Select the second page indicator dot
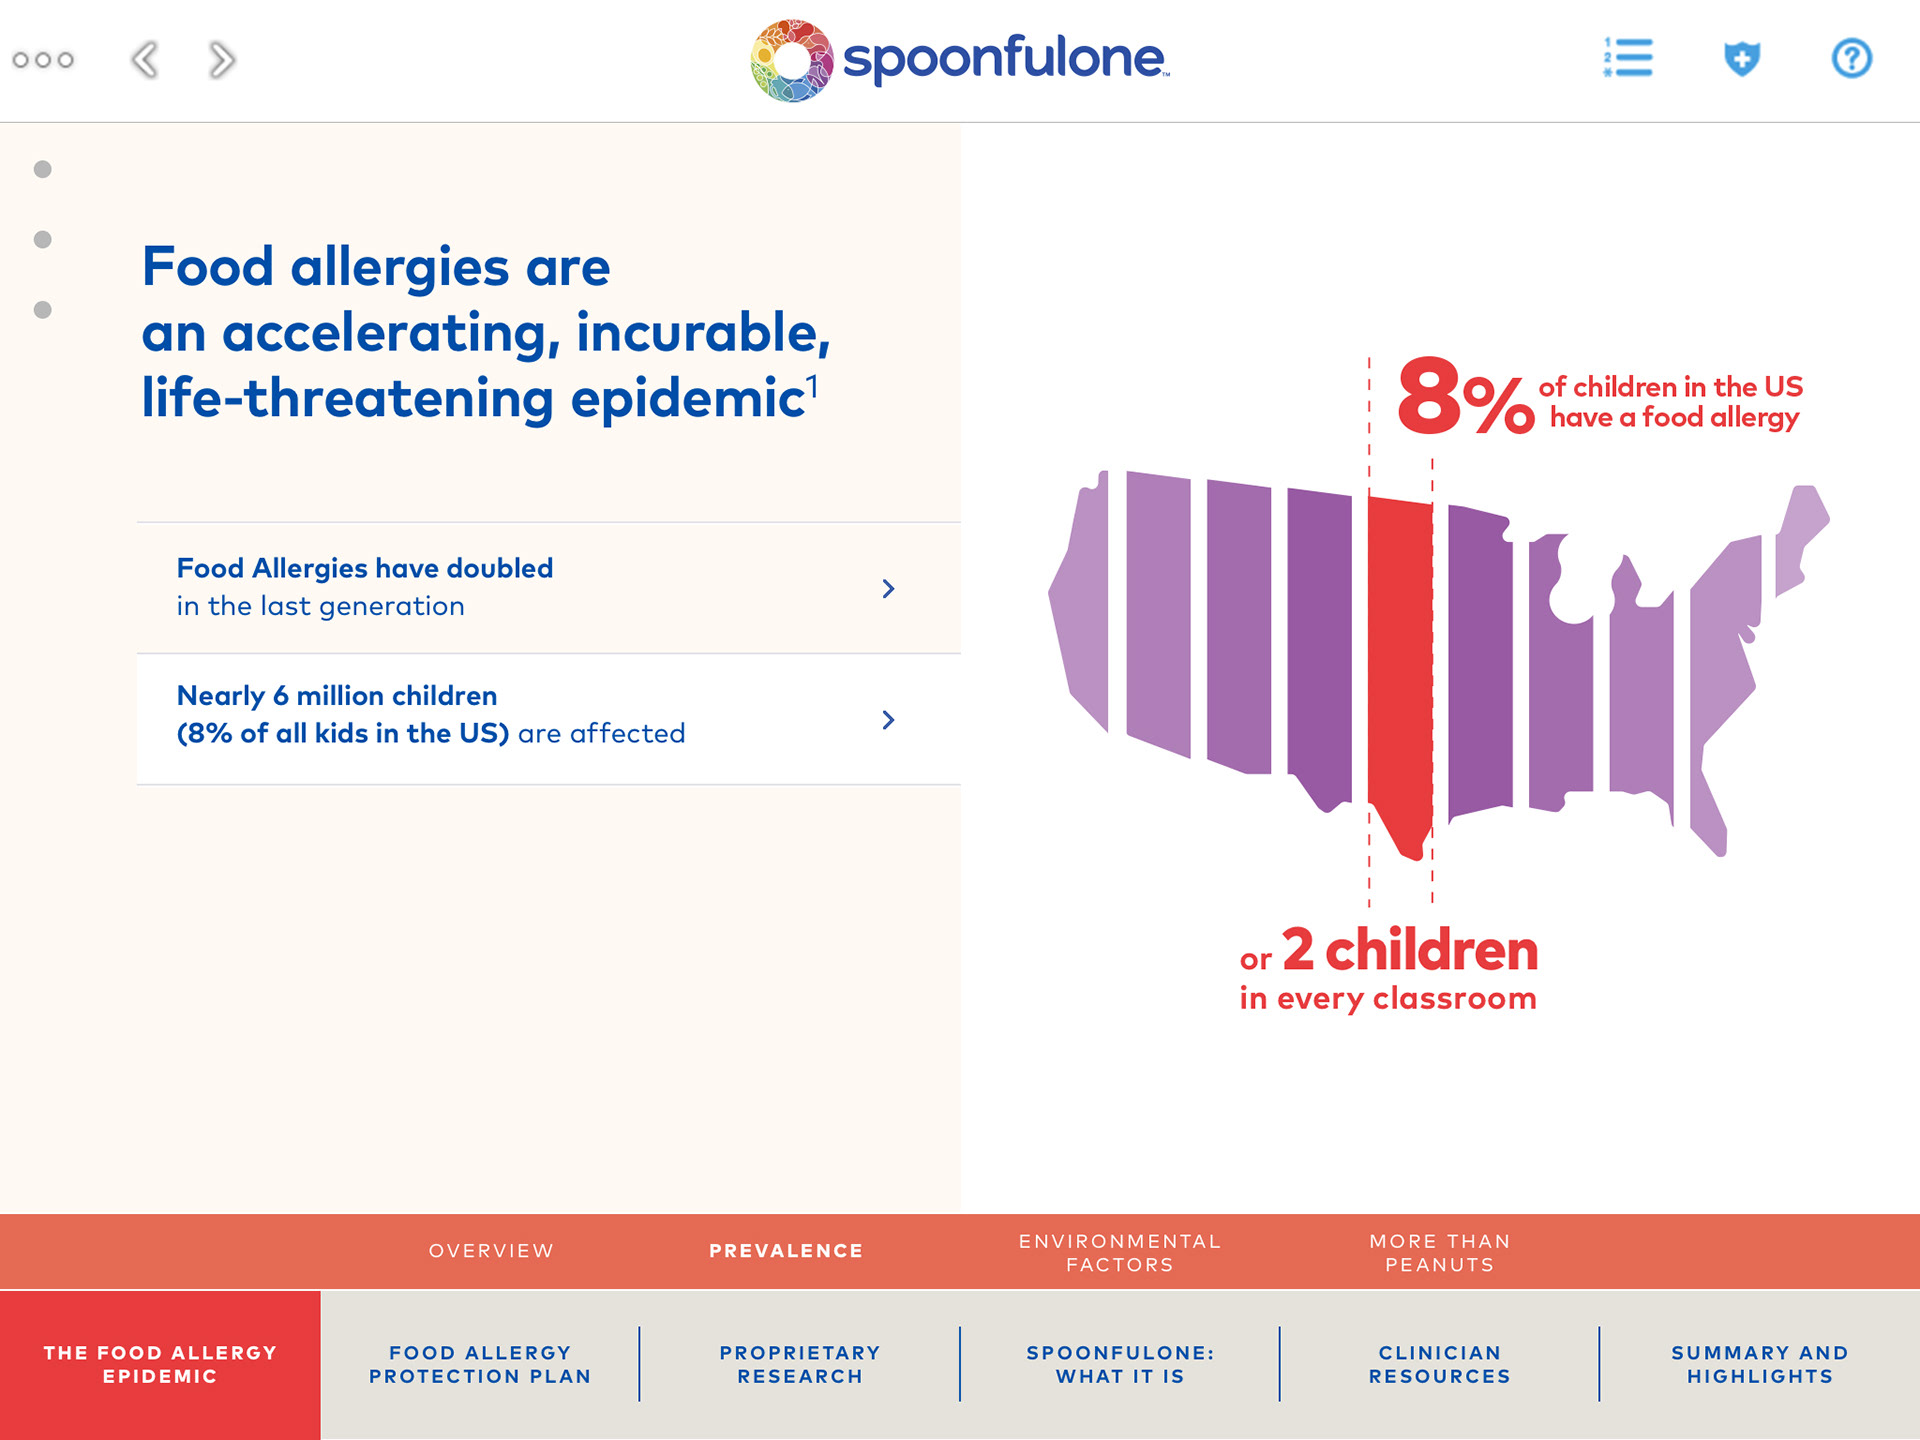1920x1440 pixels. coord(42,239)
